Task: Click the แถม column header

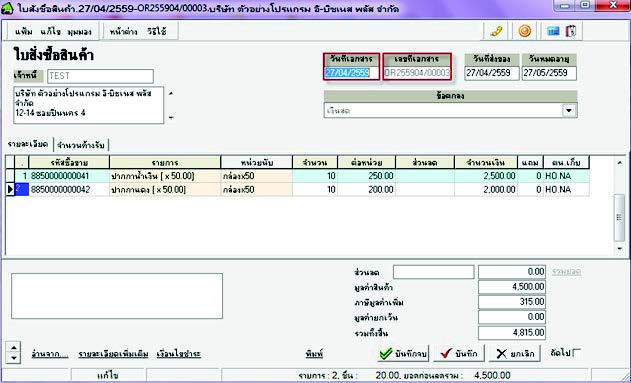Action: [x=530, y=162]
